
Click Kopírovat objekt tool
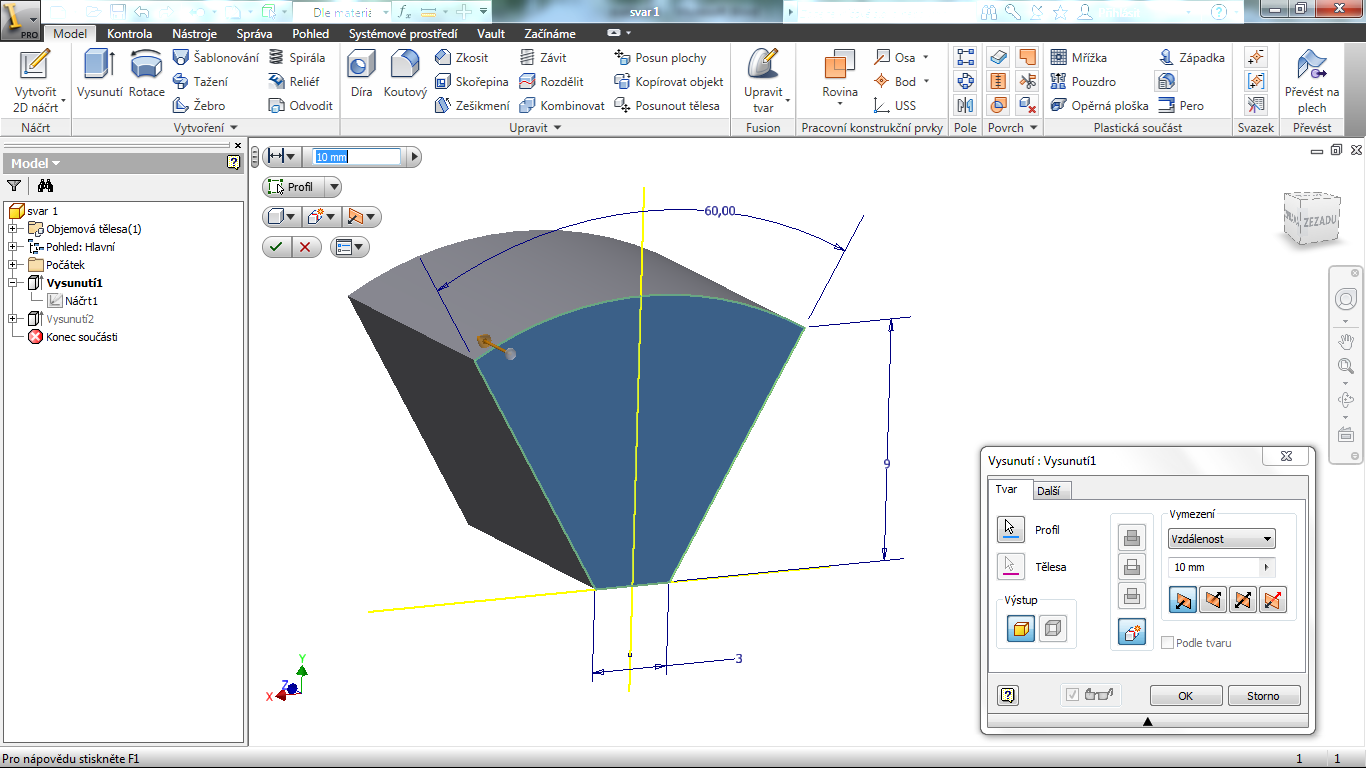click(669, 82)
